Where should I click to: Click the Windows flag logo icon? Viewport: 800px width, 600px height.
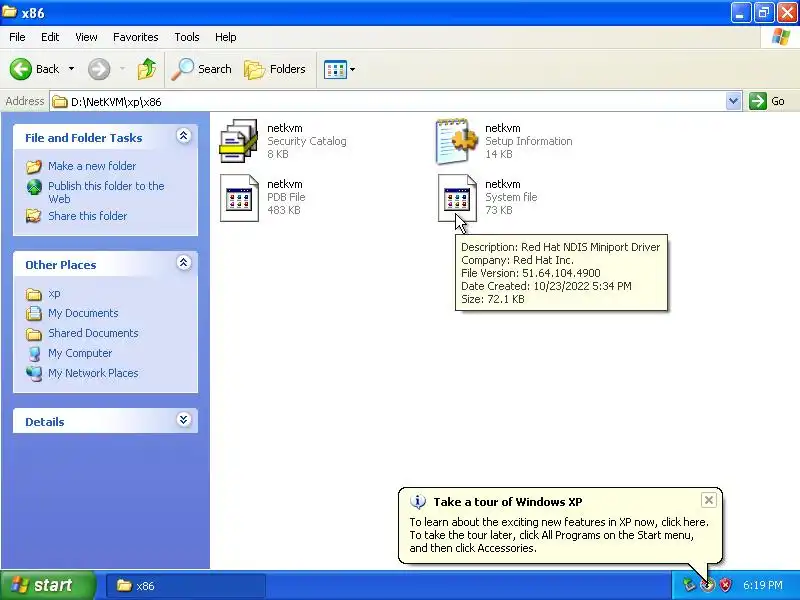tap(781, 37)
